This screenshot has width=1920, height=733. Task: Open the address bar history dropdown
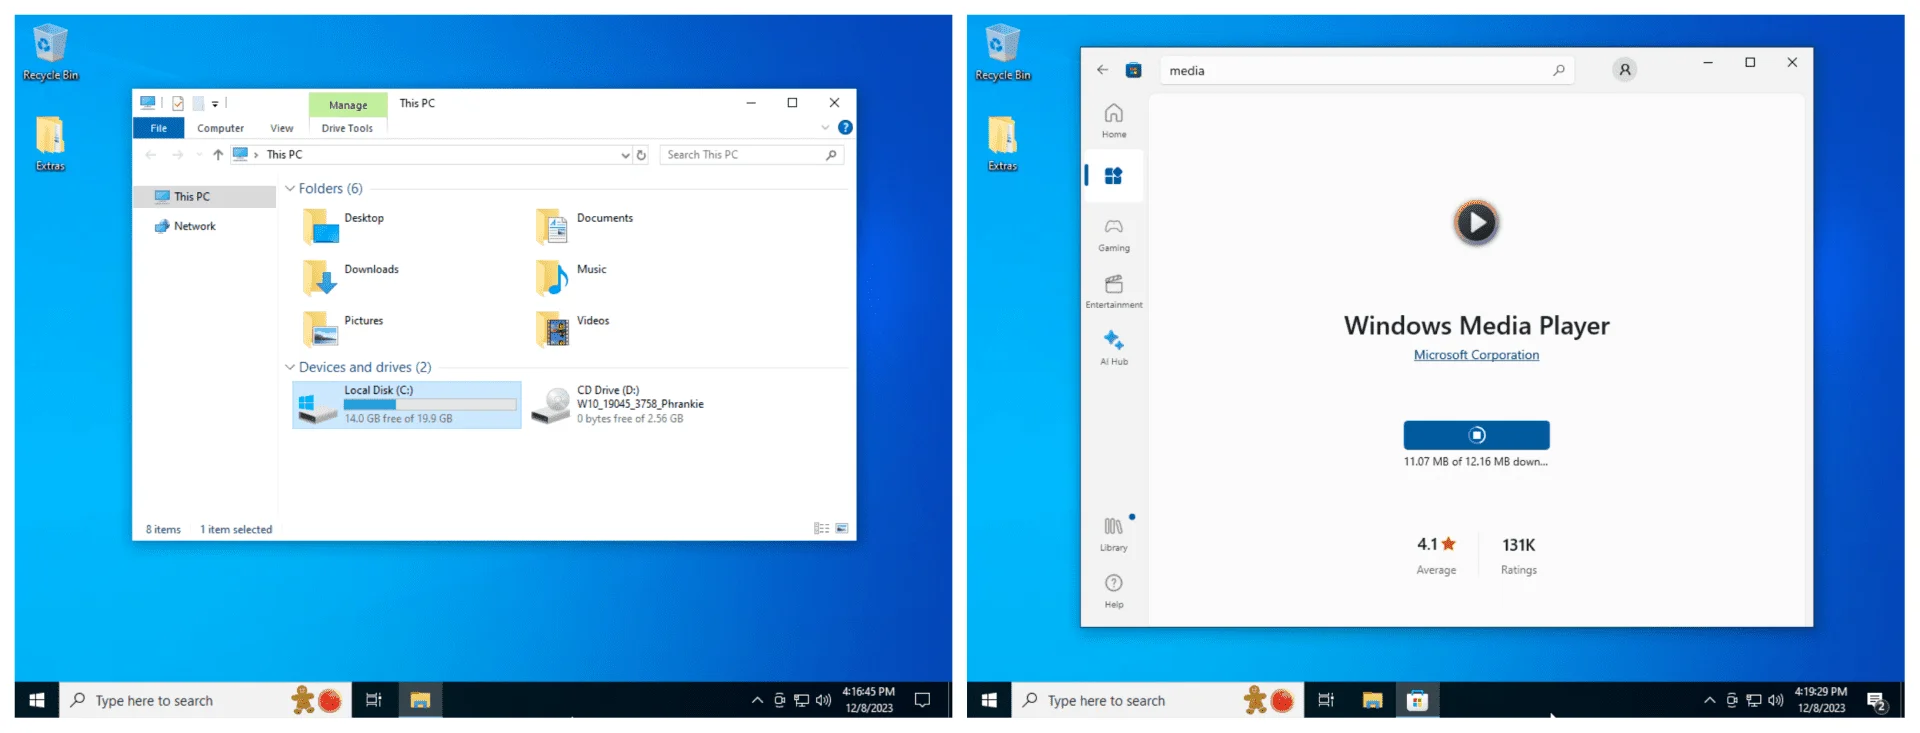tap(625, 155)
